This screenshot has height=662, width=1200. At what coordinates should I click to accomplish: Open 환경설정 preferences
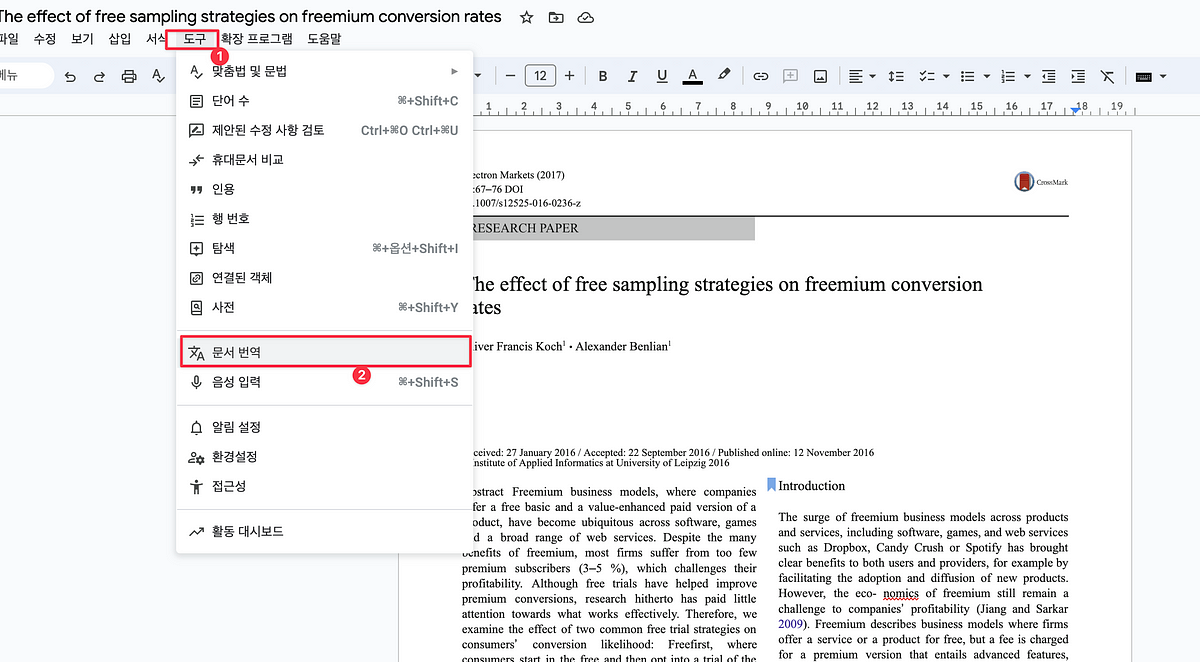pyautogui.click(x=322, y=457)
